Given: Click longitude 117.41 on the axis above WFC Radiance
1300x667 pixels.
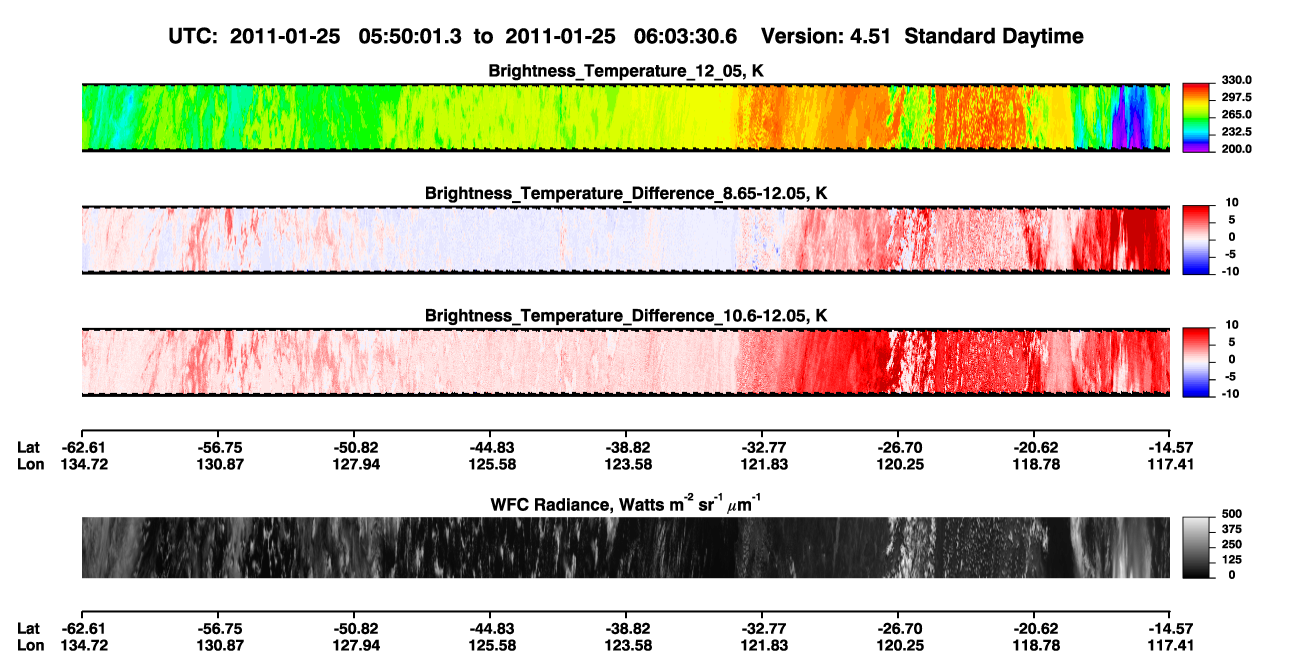Looking at the screenshot, I should (1171, 463).
